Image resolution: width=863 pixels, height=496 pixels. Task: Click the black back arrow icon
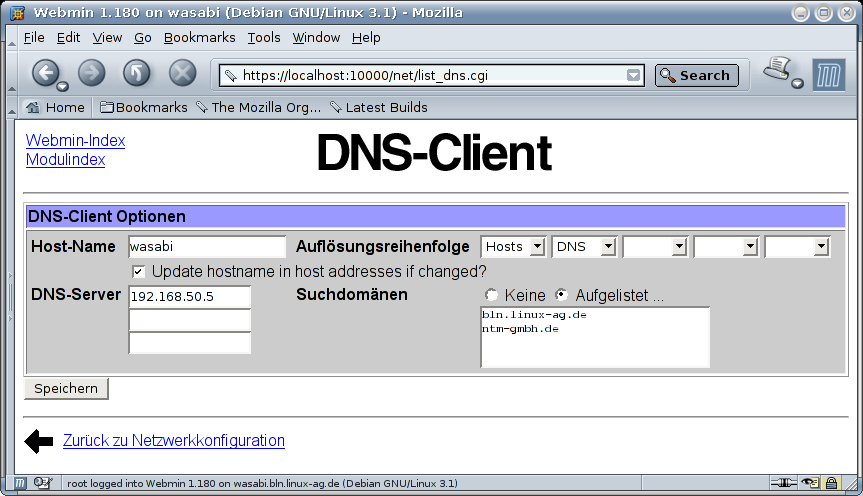pyautogui.click(x=39, y=441)
